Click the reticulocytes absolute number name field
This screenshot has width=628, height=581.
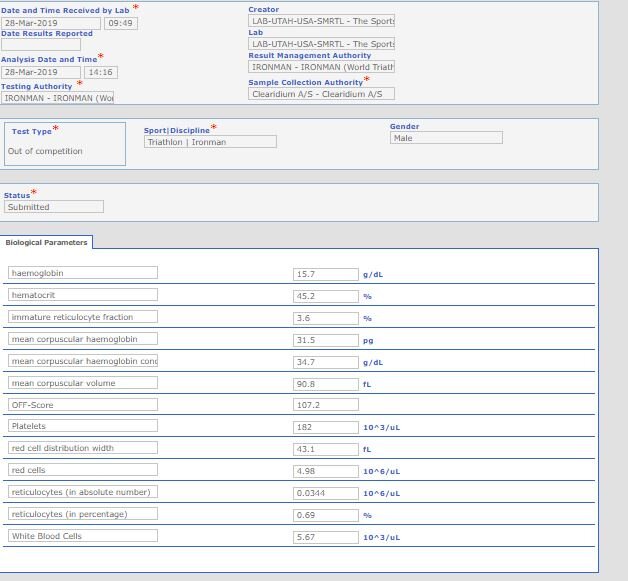[x=83, y=492]
